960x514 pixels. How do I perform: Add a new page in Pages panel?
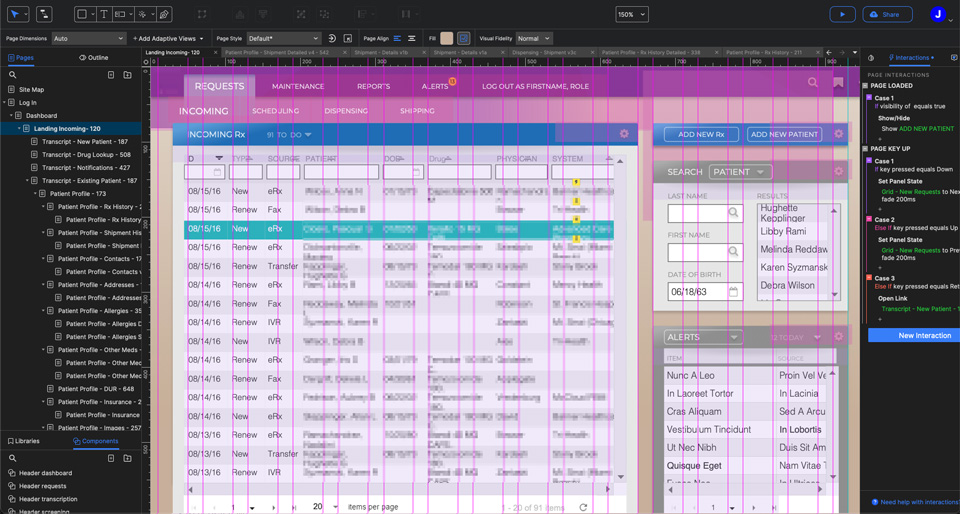111,75
